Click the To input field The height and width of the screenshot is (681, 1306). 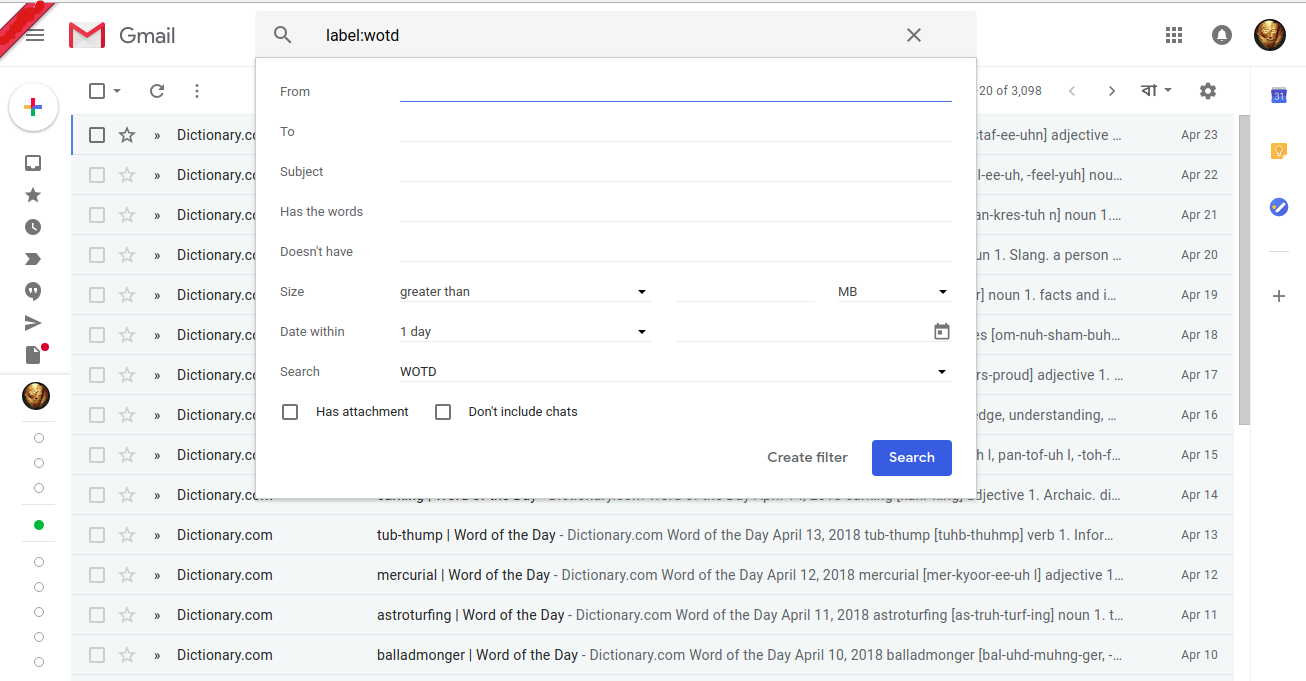click(x=675, y=131)
